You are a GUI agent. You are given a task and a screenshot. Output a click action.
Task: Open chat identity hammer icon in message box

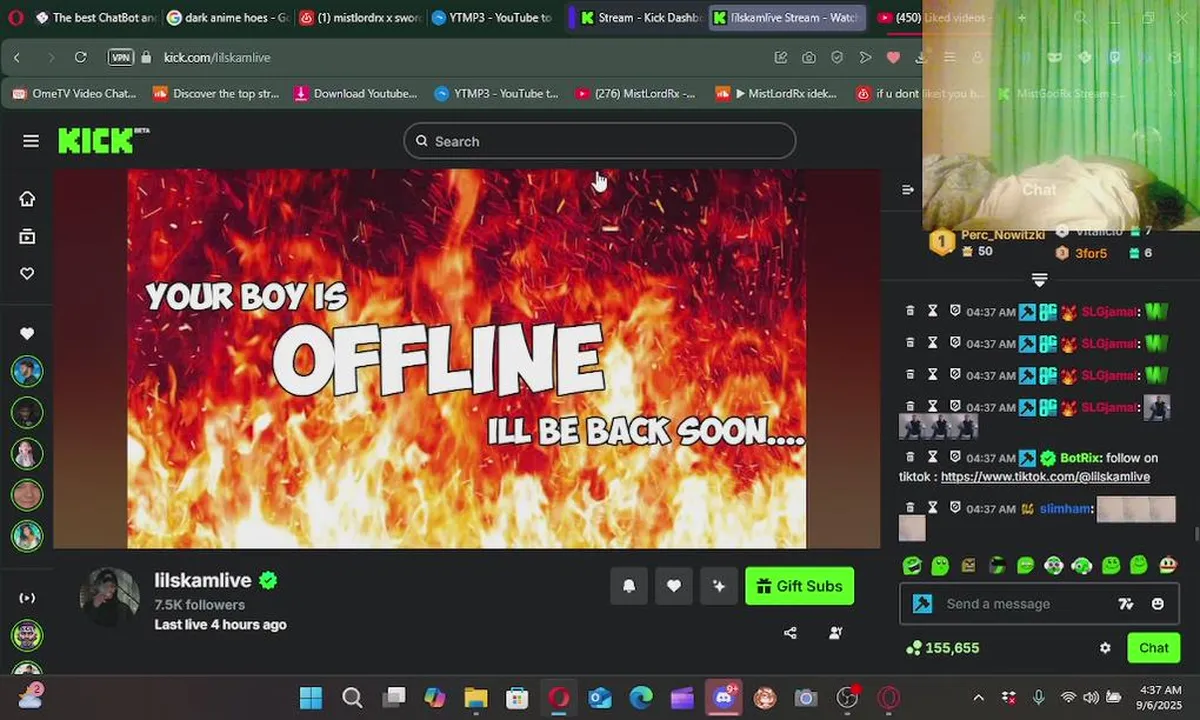click(922, 604)
